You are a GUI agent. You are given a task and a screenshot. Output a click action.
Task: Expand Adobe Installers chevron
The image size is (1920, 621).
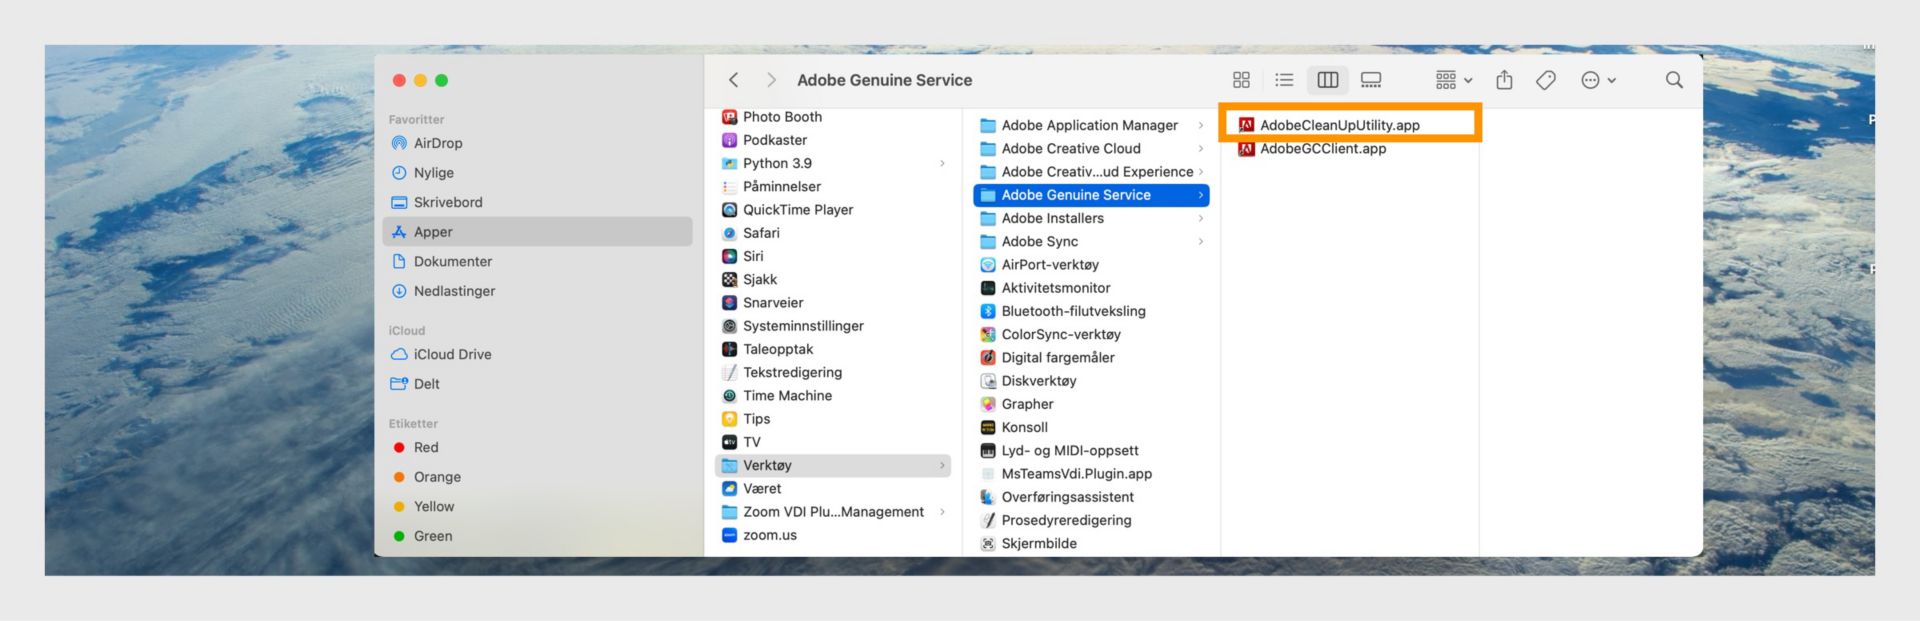click(1201, 218)
